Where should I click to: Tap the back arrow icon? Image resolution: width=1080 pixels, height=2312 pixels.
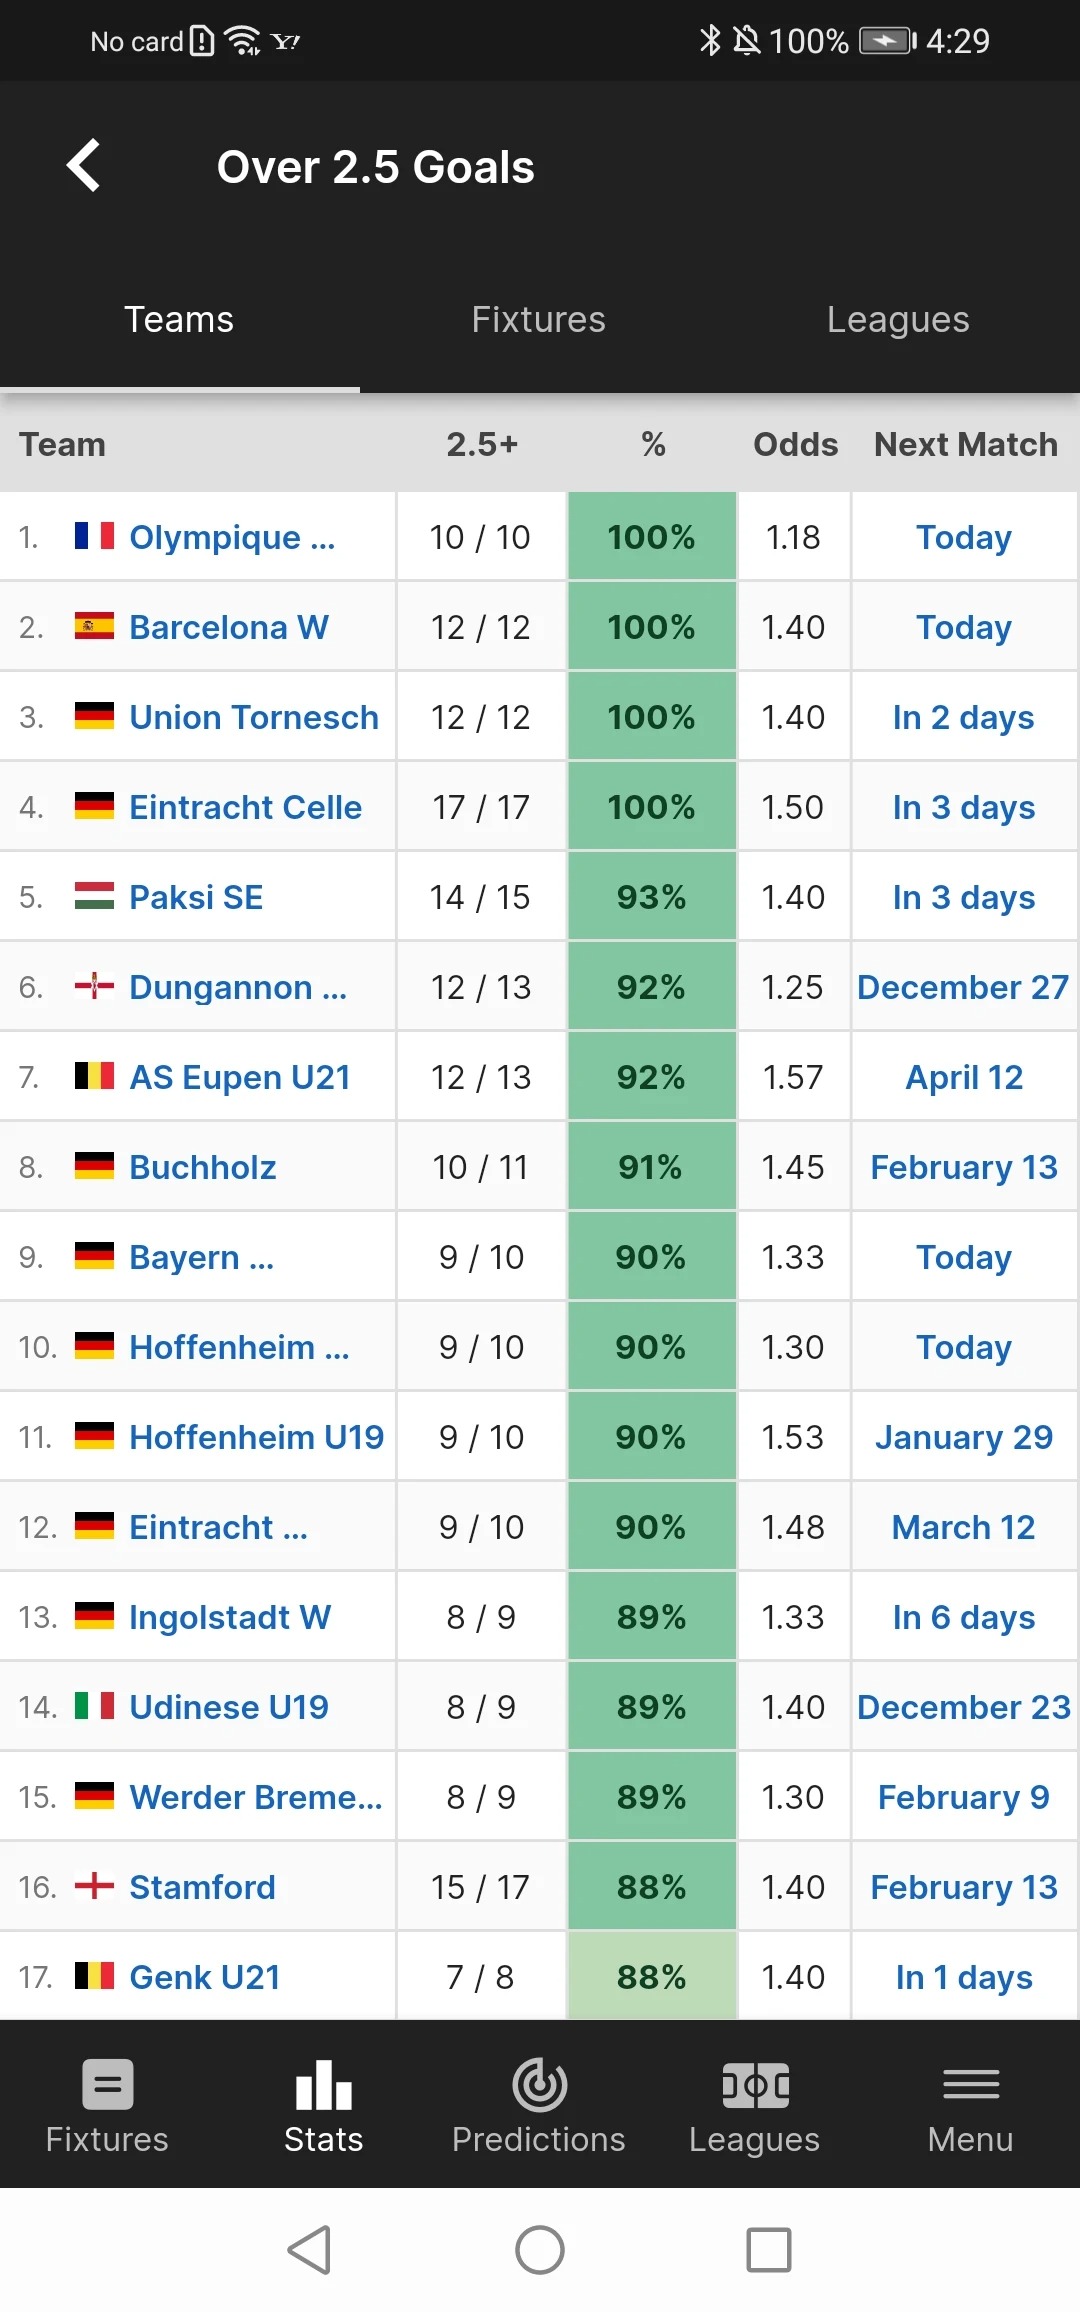click(x=84, y=165)
